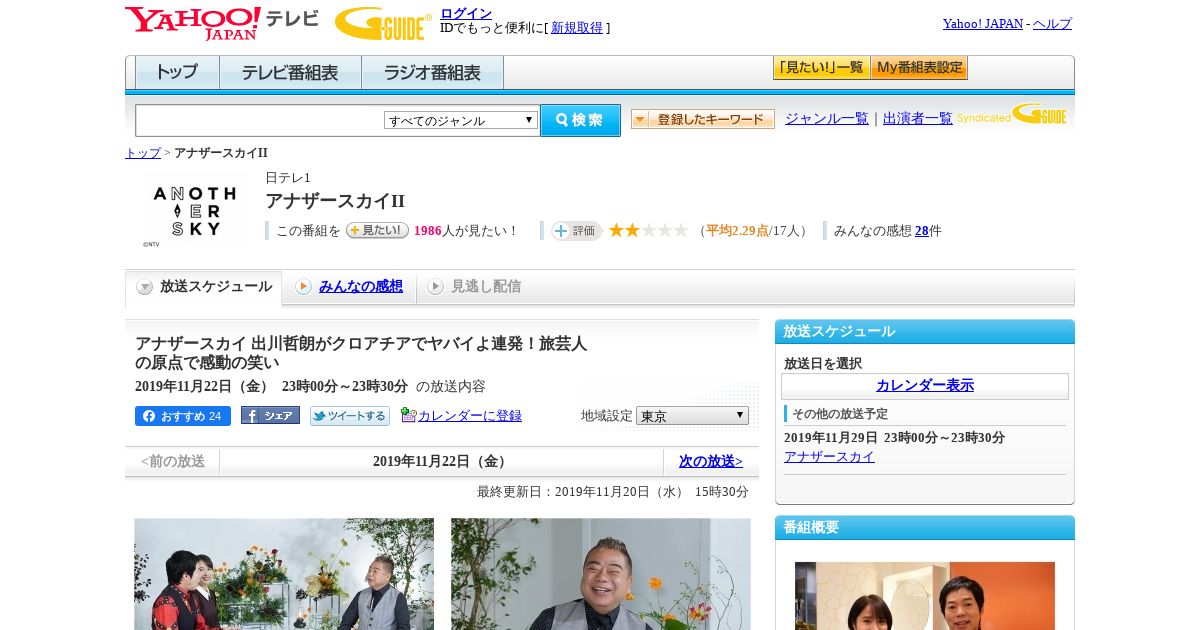Open the アナザースカイ link under 2019年11月29日
1200x630 pixels.
coord(829,457)
